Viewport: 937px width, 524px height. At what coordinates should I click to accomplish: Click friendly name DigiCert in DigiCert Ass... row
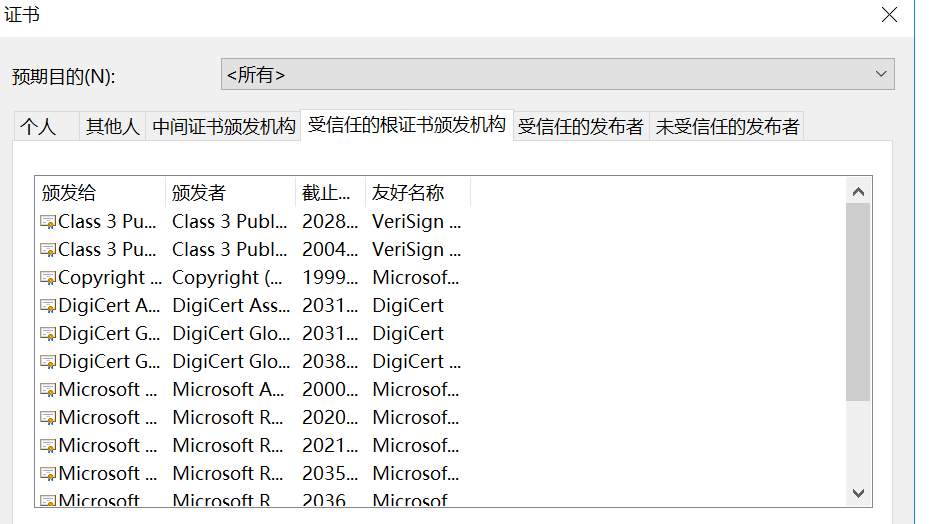[x=408, y=306]
